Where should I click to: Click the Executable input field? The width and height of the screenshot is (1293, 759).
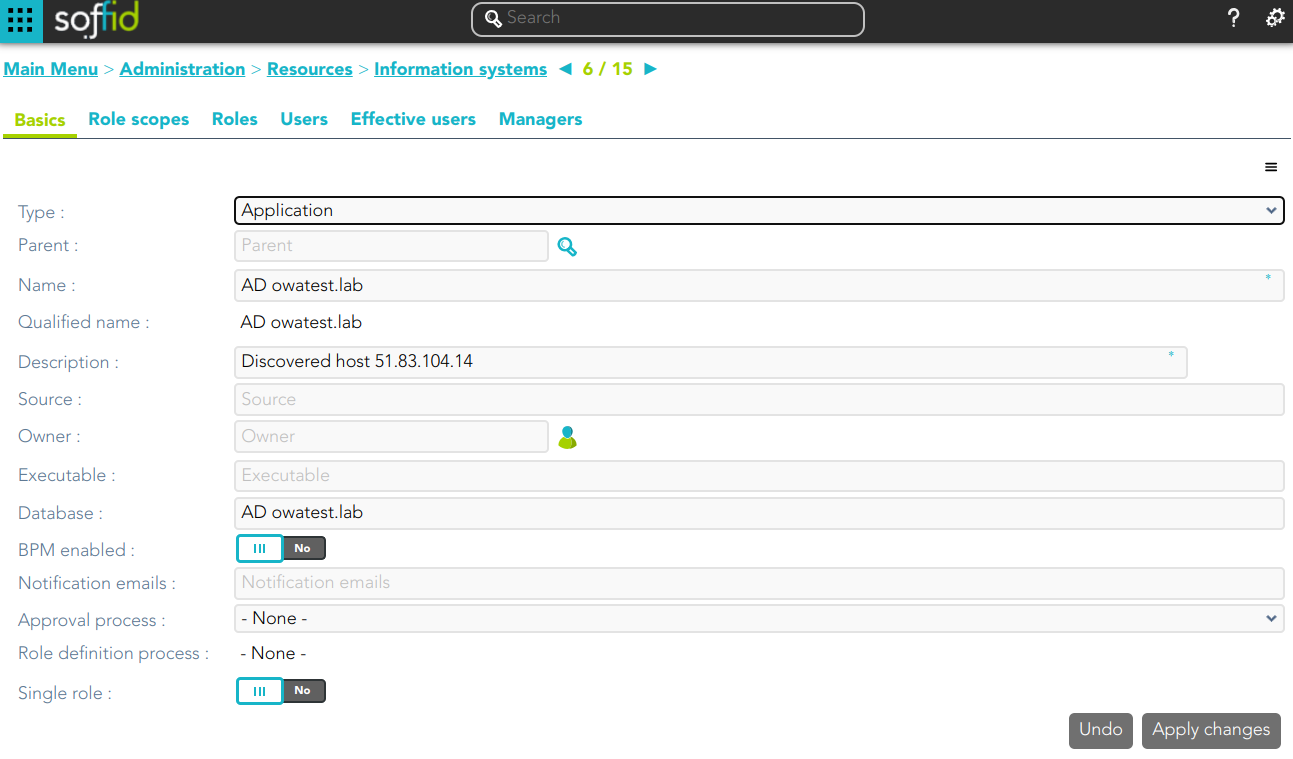click(x=759, y=475)
